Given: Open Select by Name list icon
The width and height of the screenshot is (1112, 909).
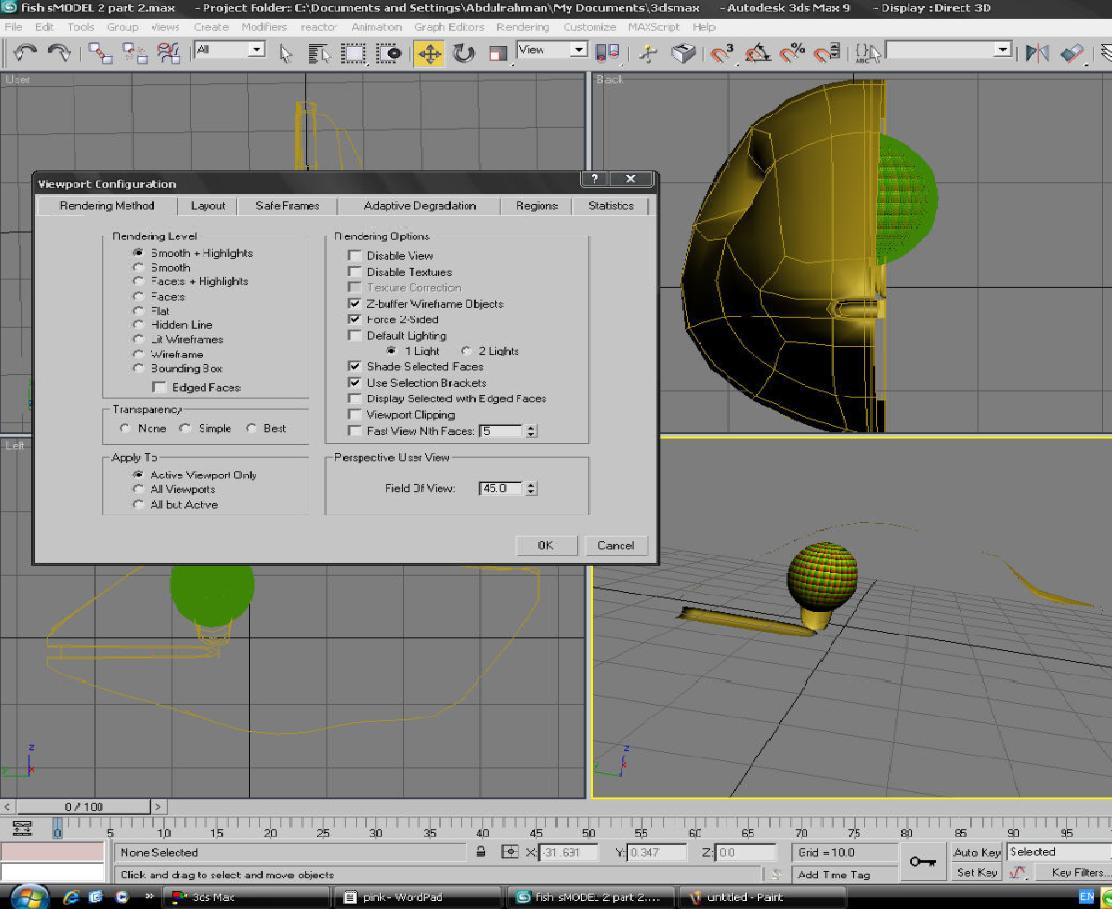Looking at the screenshot, I should tap(319, 54).
